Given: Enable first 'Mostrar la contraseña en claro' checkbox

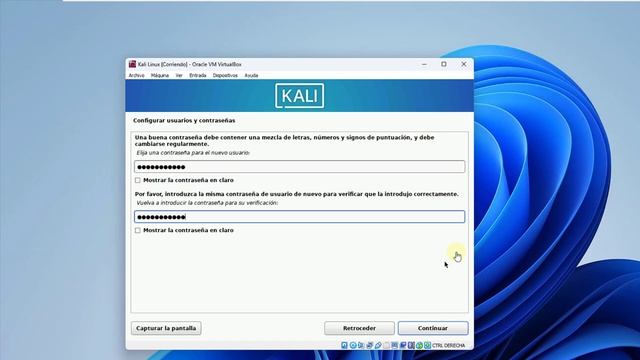Looking at the screenshot, I should (x=138, y=180).
